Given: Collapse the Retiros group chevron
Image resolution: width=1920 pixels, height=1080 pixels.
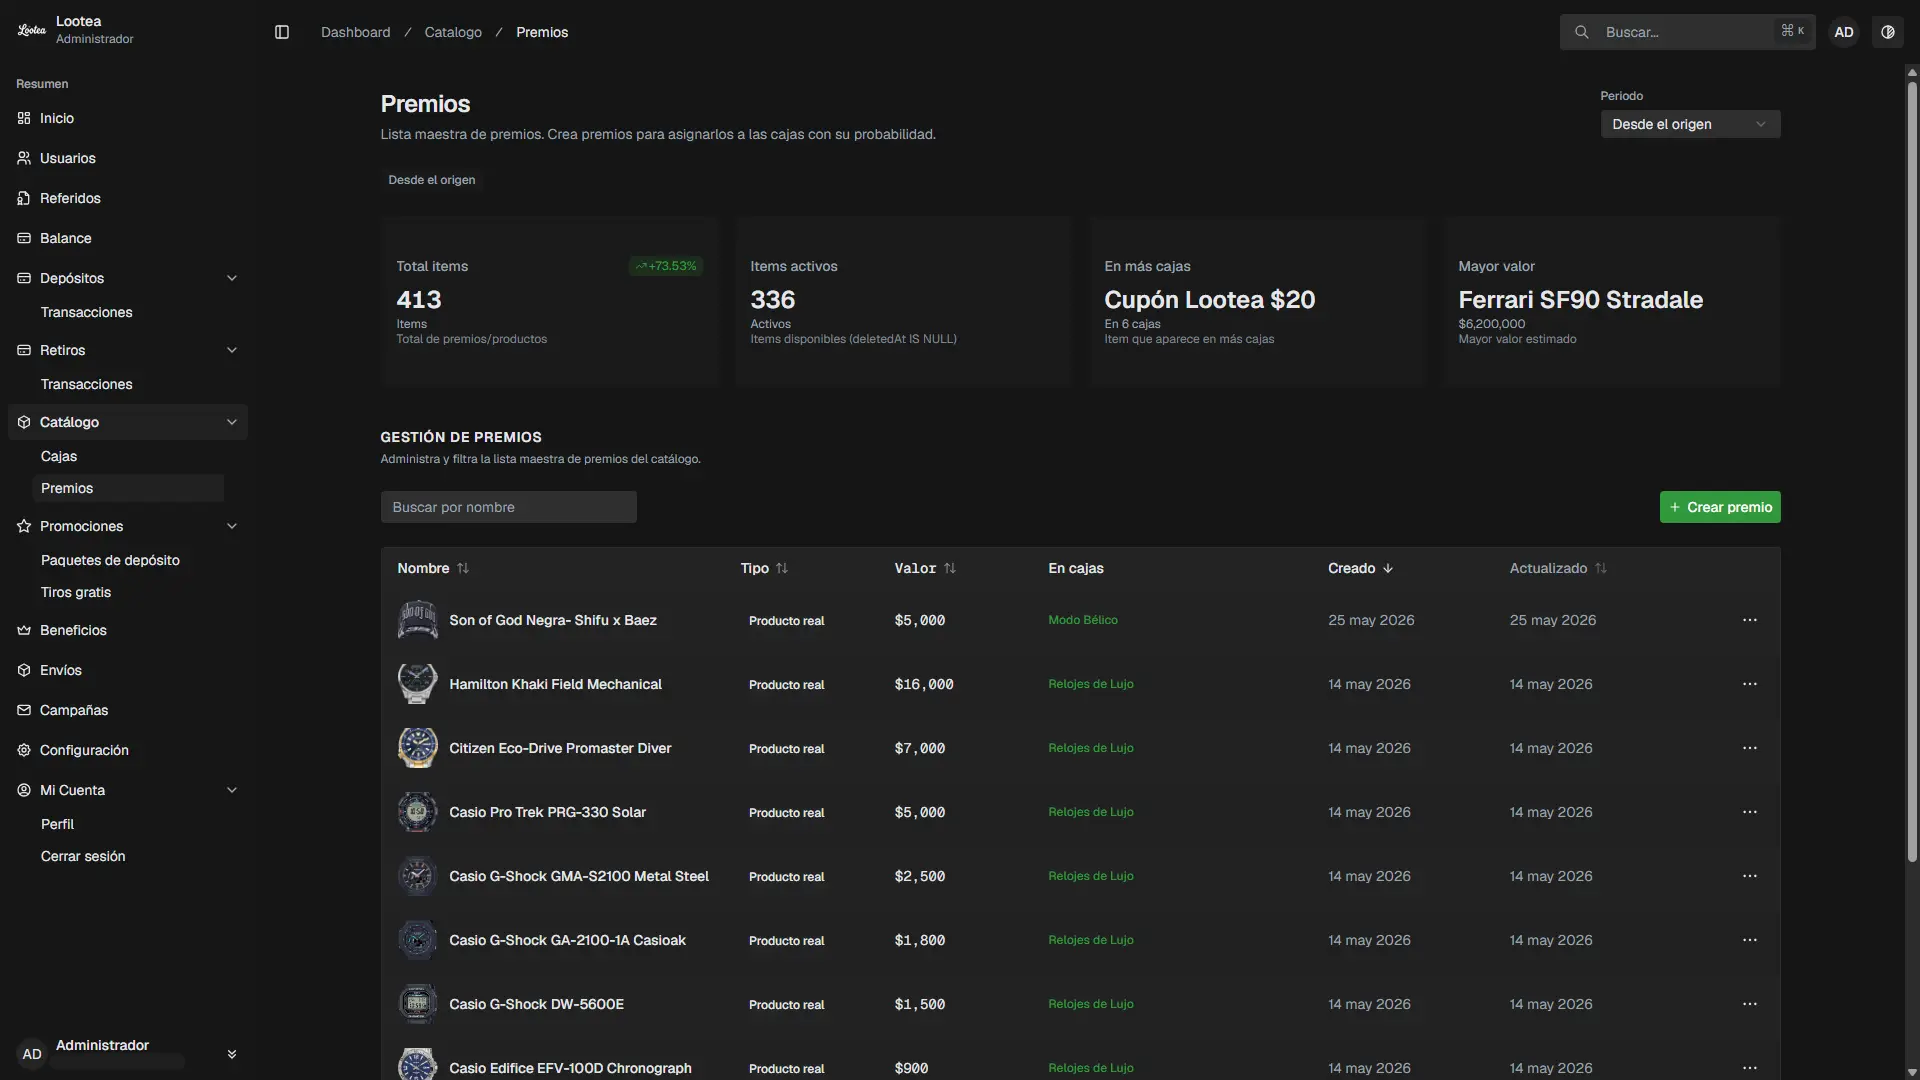Looking at the screenshot, I should (232, 350).
